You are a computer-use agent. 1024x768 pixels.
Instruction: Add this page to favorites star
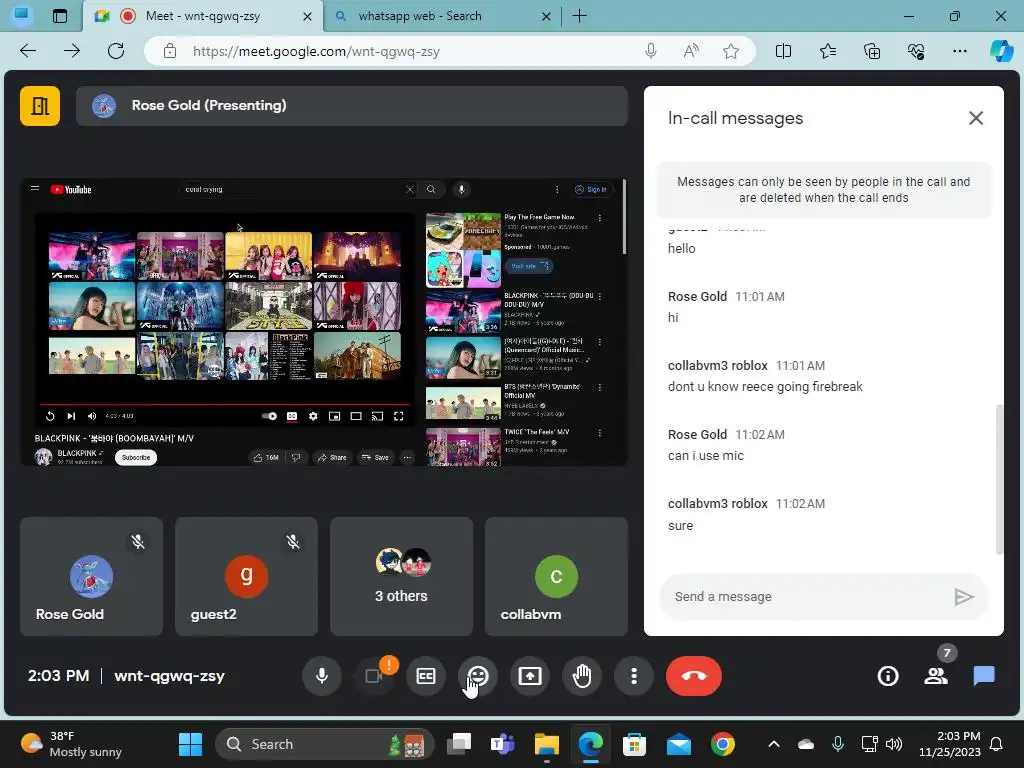tap(731, 51)
